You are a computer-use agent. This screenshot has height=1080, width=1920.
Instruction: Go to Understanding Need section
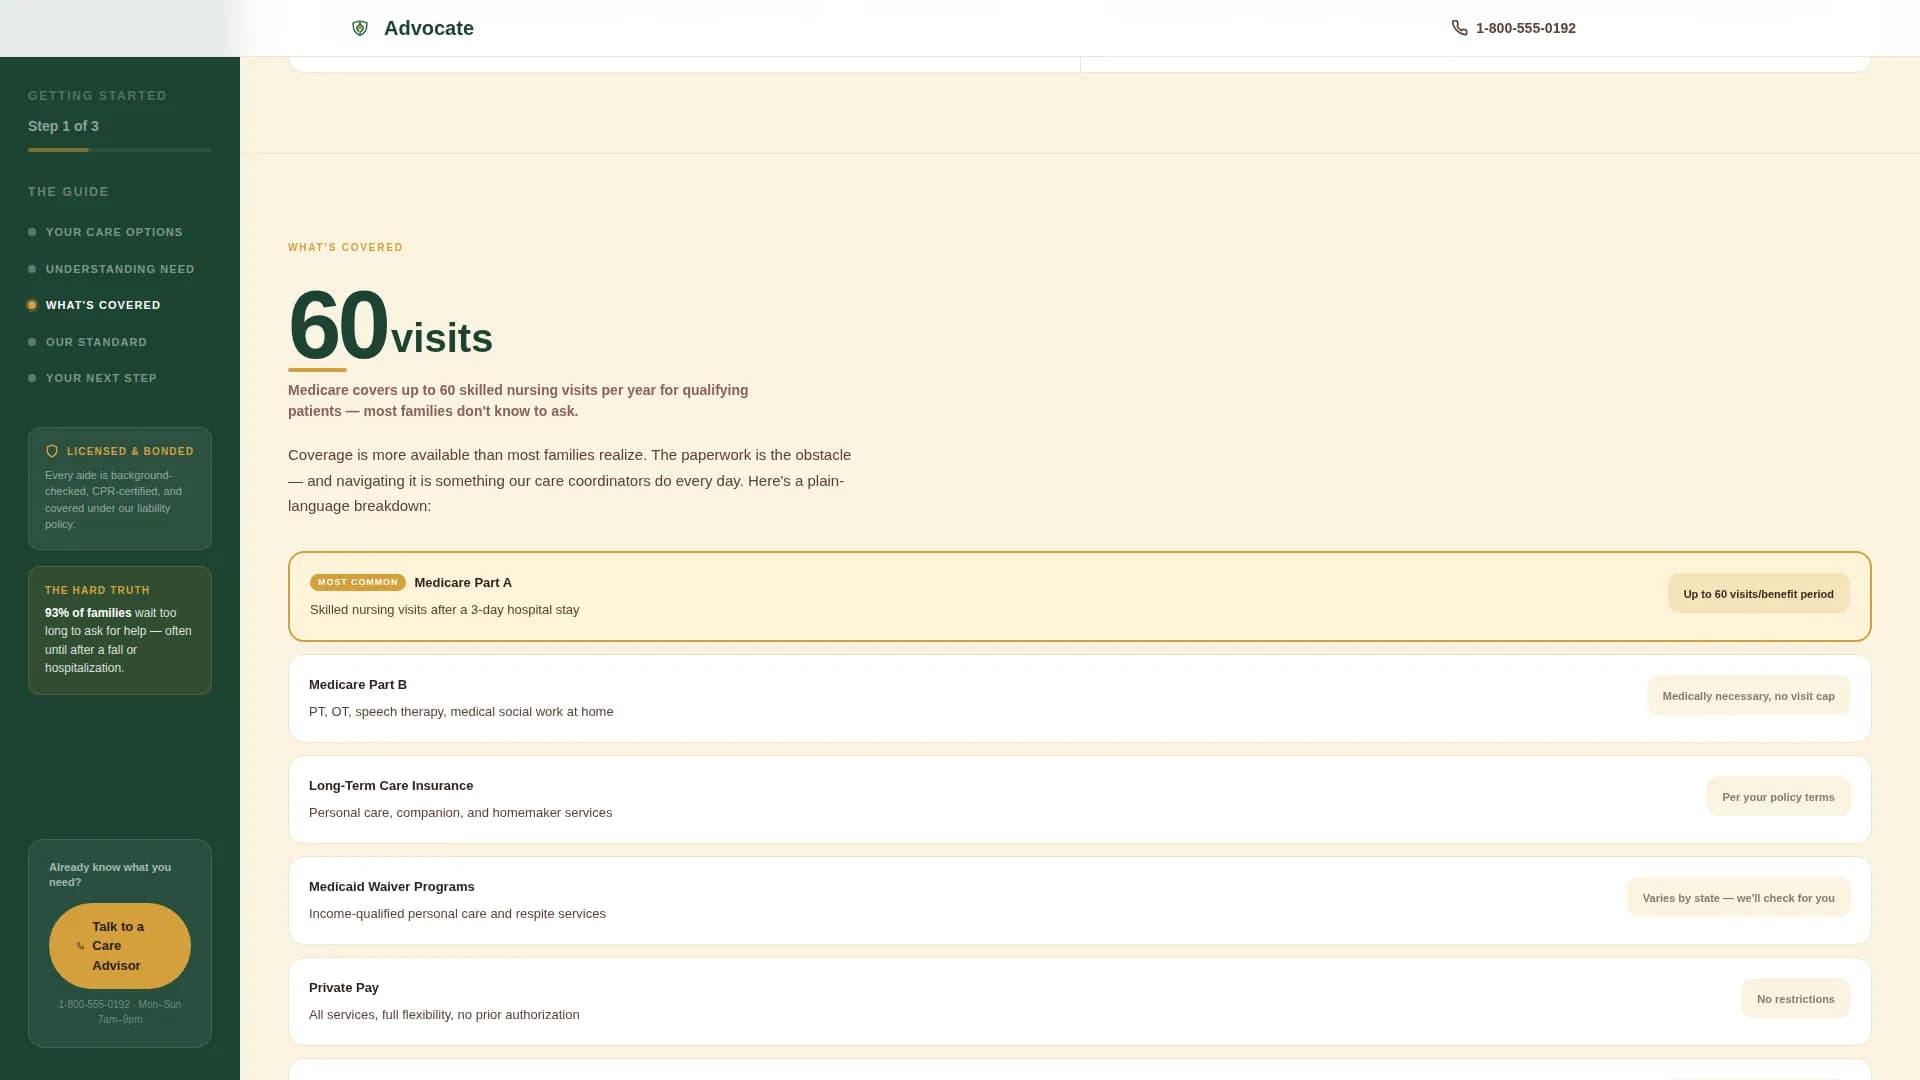point(120,269)
